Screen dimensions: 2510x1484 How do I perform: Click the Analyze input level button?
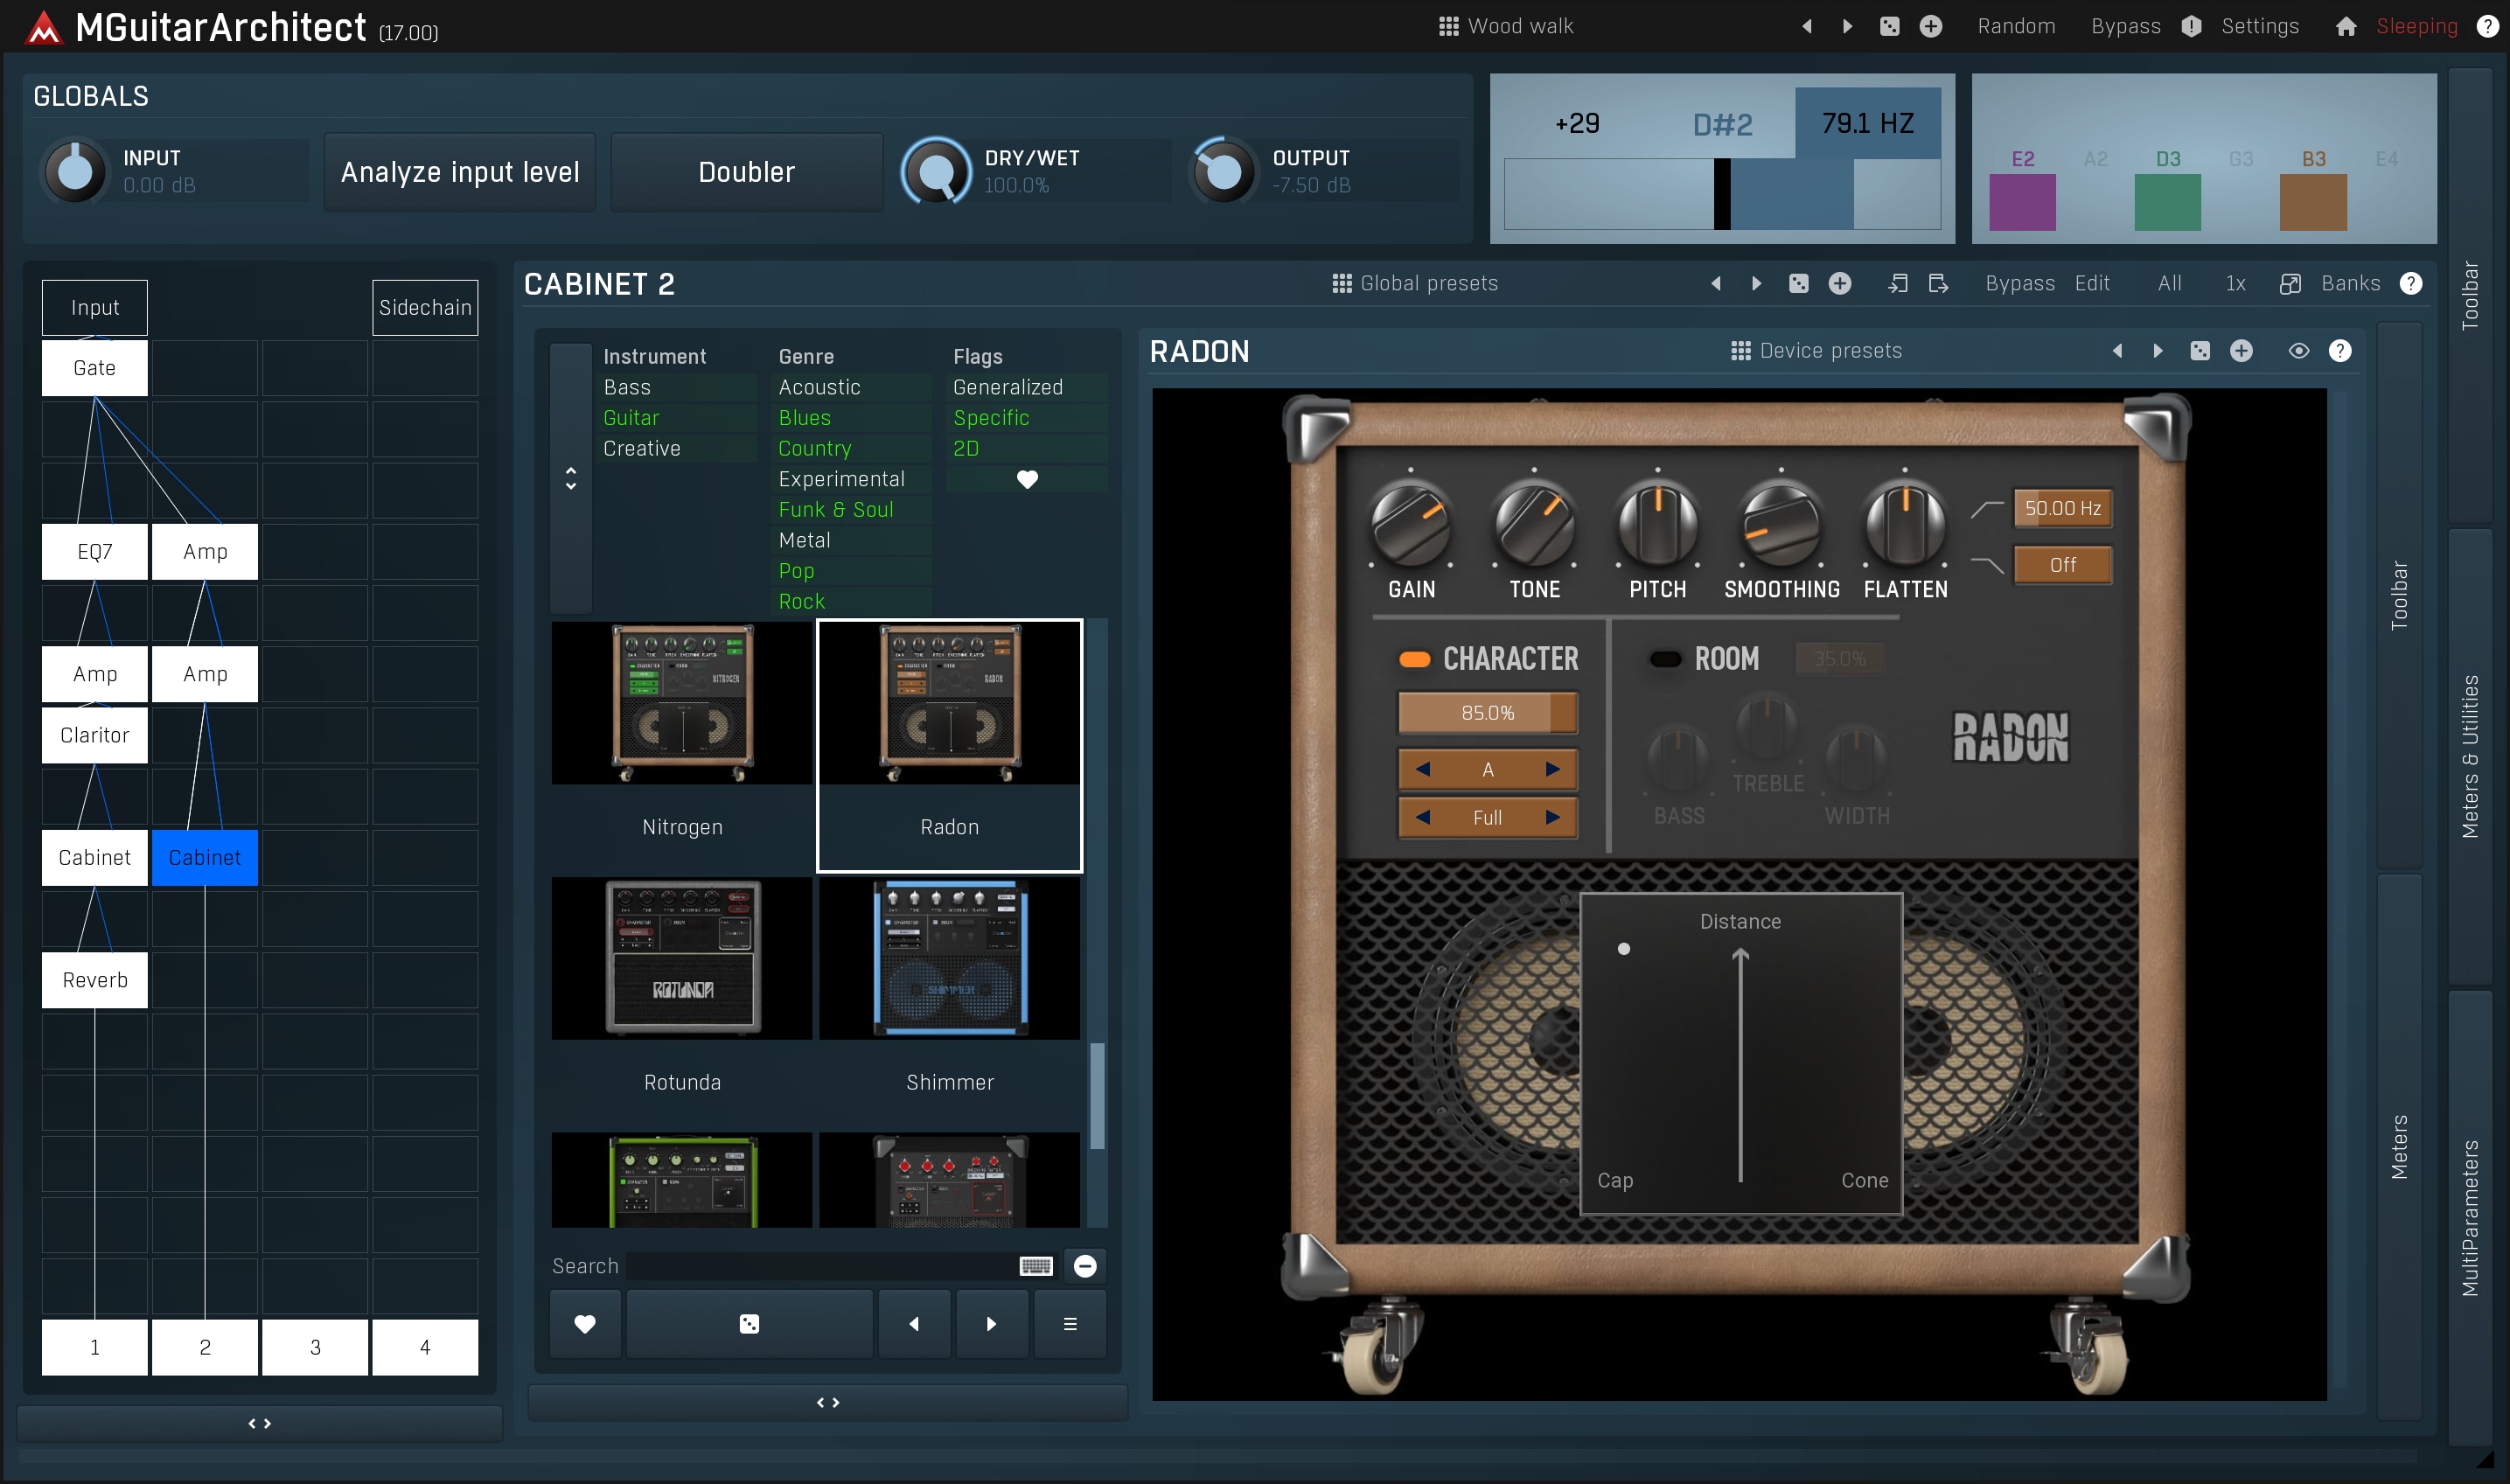tap(460, 172)
